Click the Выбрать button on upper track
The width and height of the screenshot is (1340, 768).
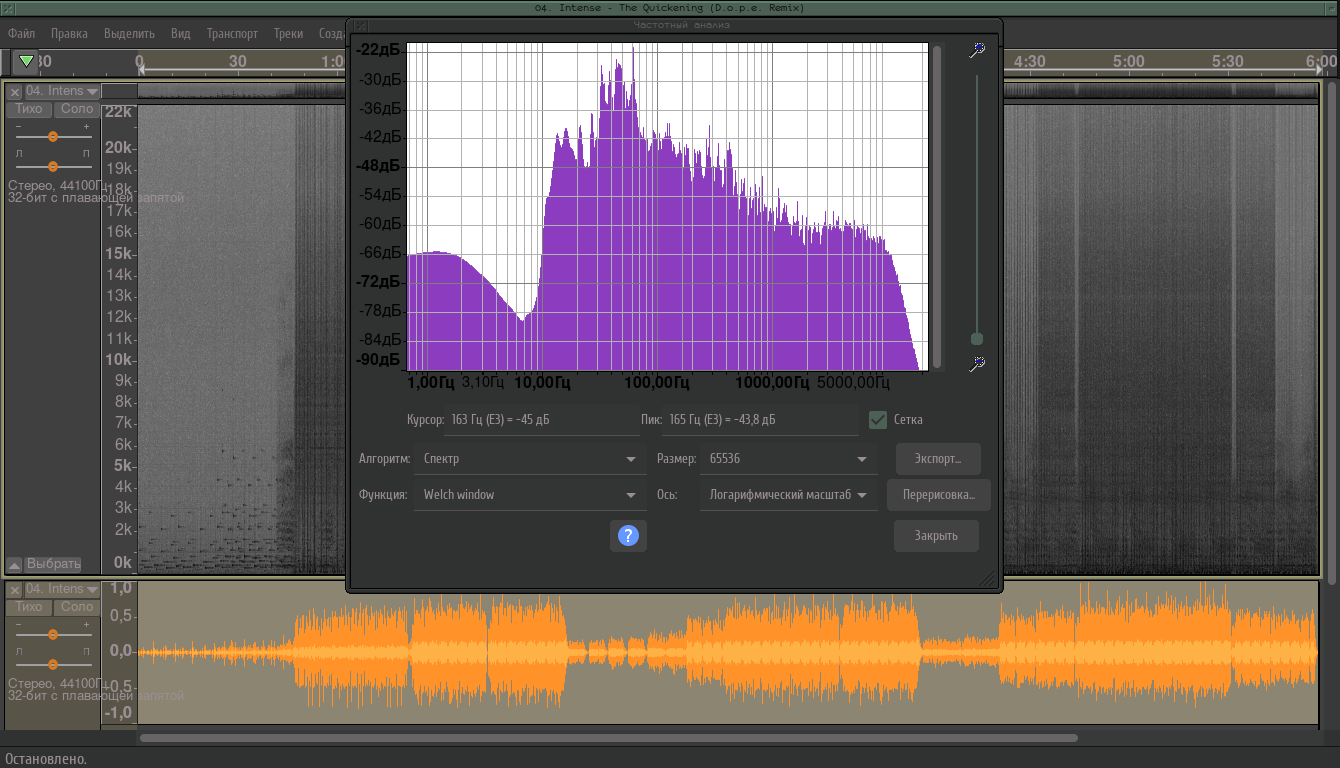click(53, 564)
